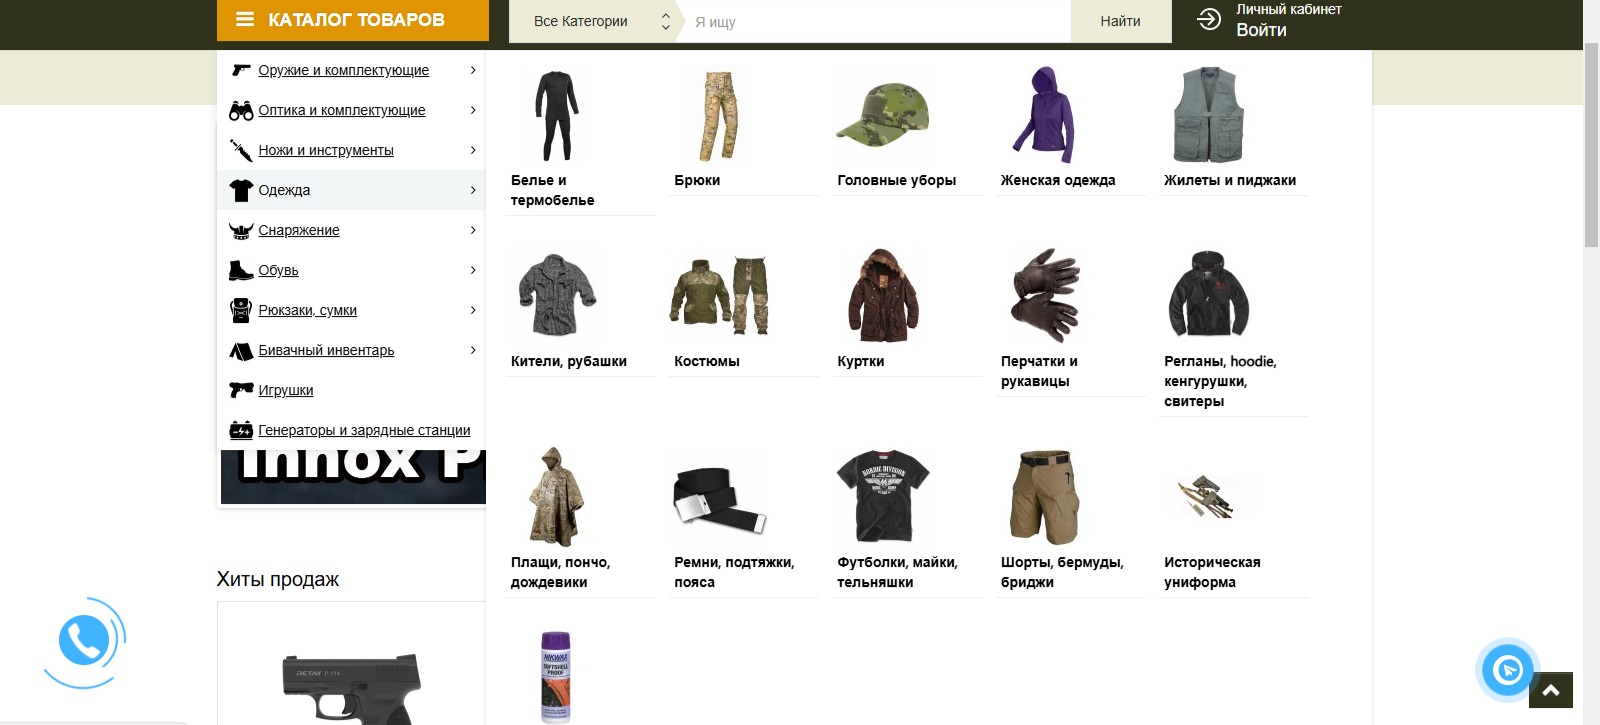This screenshot has width=1600, height=725.
Task: Click the pistol icon beside Оружие и комплектующие
Action: pyautogui.click(x=240, y=70)
